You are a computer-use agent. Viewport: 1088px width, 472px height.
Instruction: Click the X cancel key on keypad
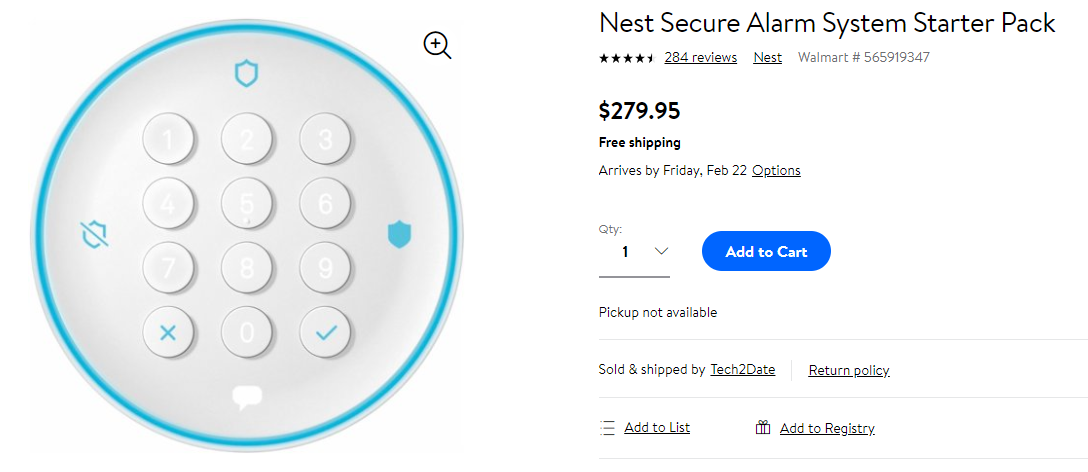(x=168, y=333)
